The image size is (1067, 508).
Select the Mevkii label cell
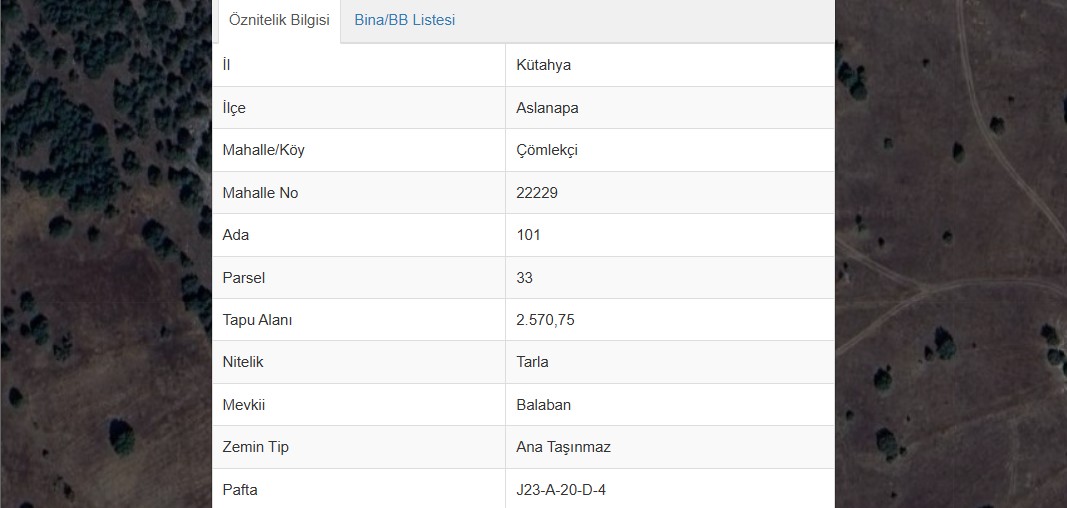(359, 405)
